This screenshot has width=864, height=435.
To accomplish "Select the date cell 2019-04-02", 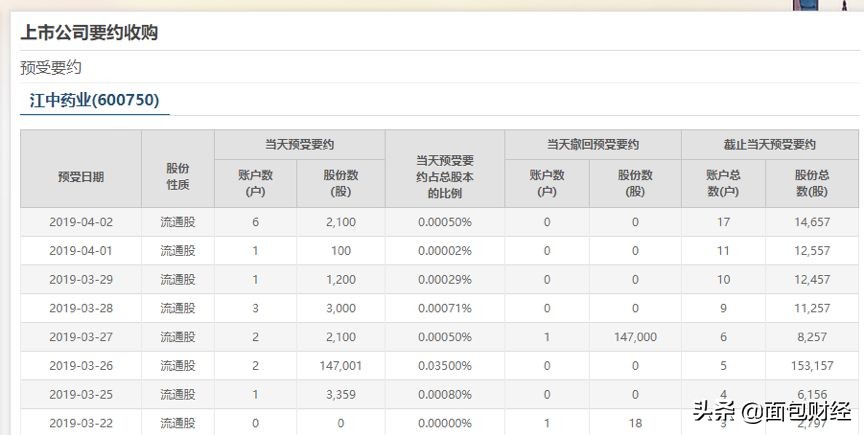I will pos(81,222).
